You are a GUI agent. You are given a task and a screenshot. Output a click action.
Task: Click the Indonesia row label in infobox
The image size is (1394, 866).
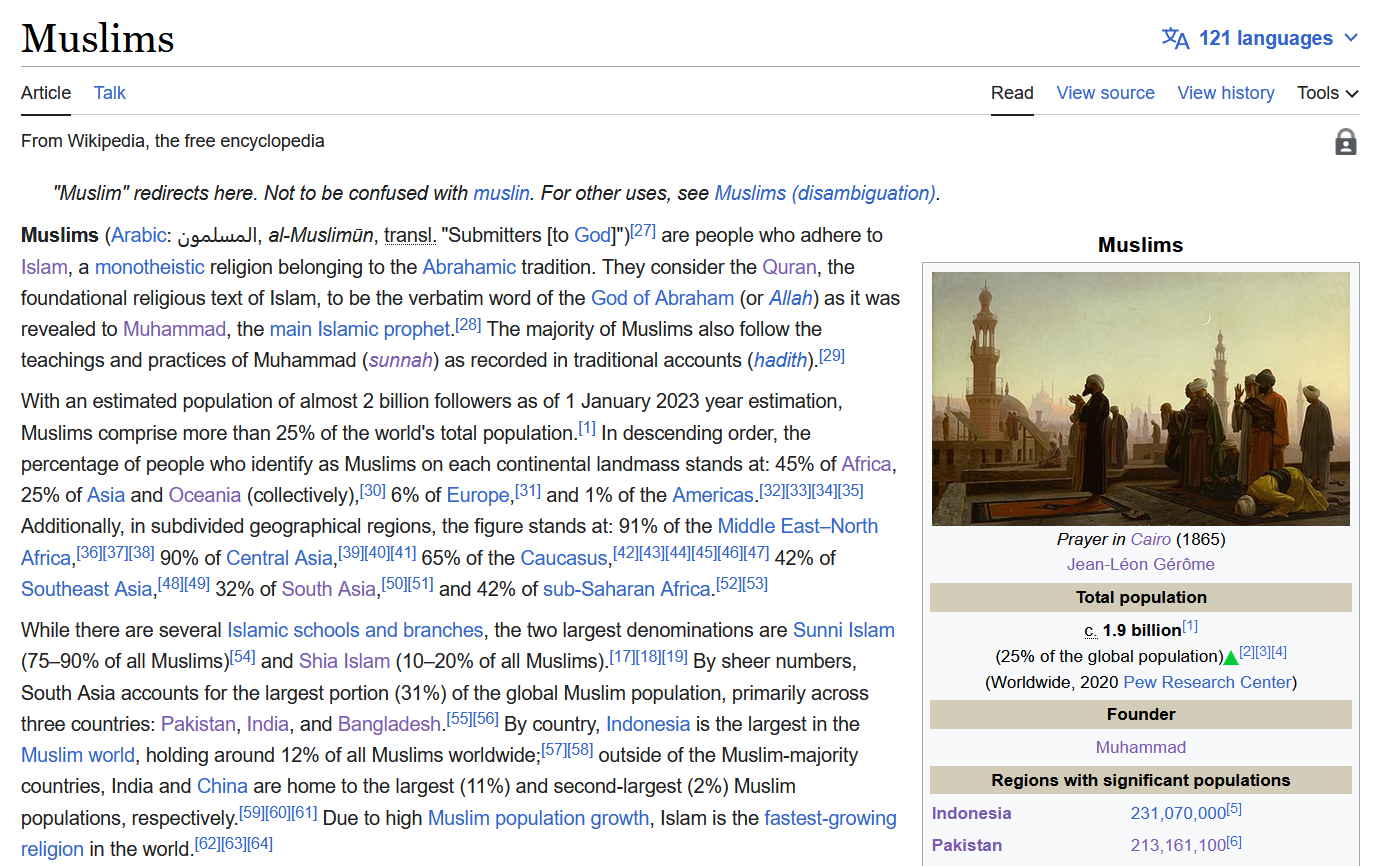(x=972, y=813)
